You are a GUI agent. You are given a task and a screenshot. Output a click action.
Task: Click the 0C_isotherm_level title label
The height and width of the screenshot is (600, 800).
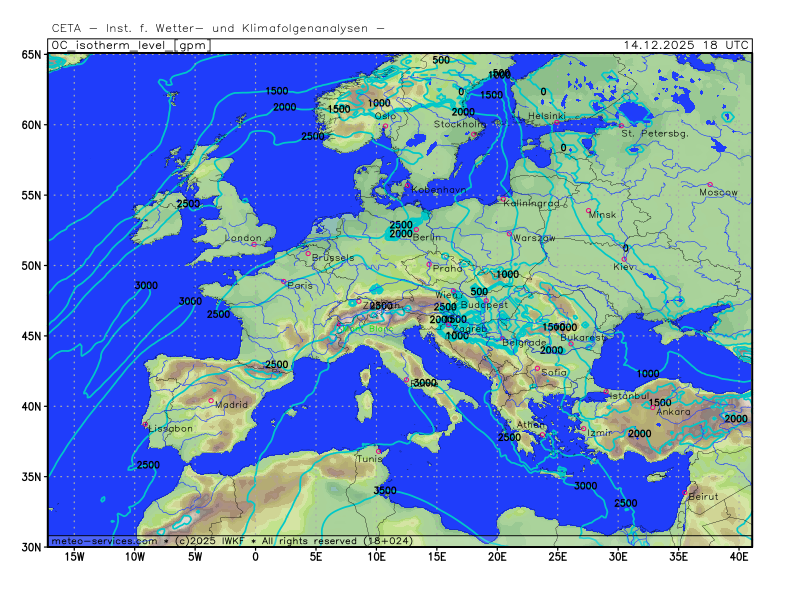tap(110, 45)
